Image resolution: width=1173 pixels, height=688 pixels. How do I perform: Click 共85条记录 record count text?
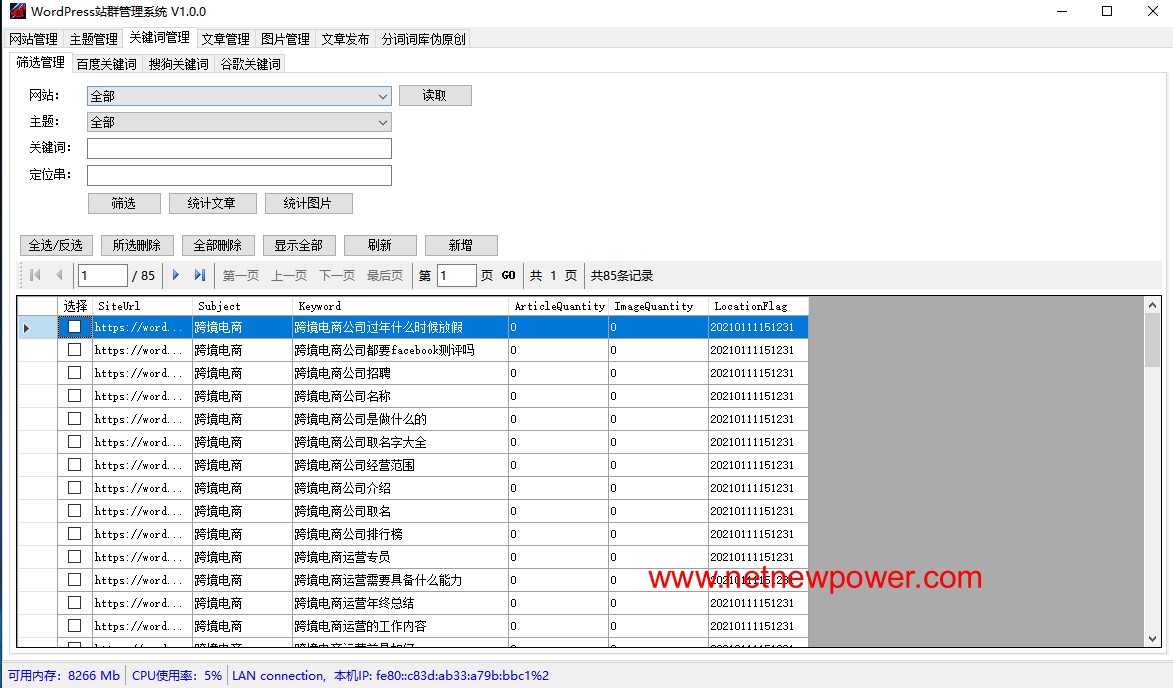tap(622, 275)
